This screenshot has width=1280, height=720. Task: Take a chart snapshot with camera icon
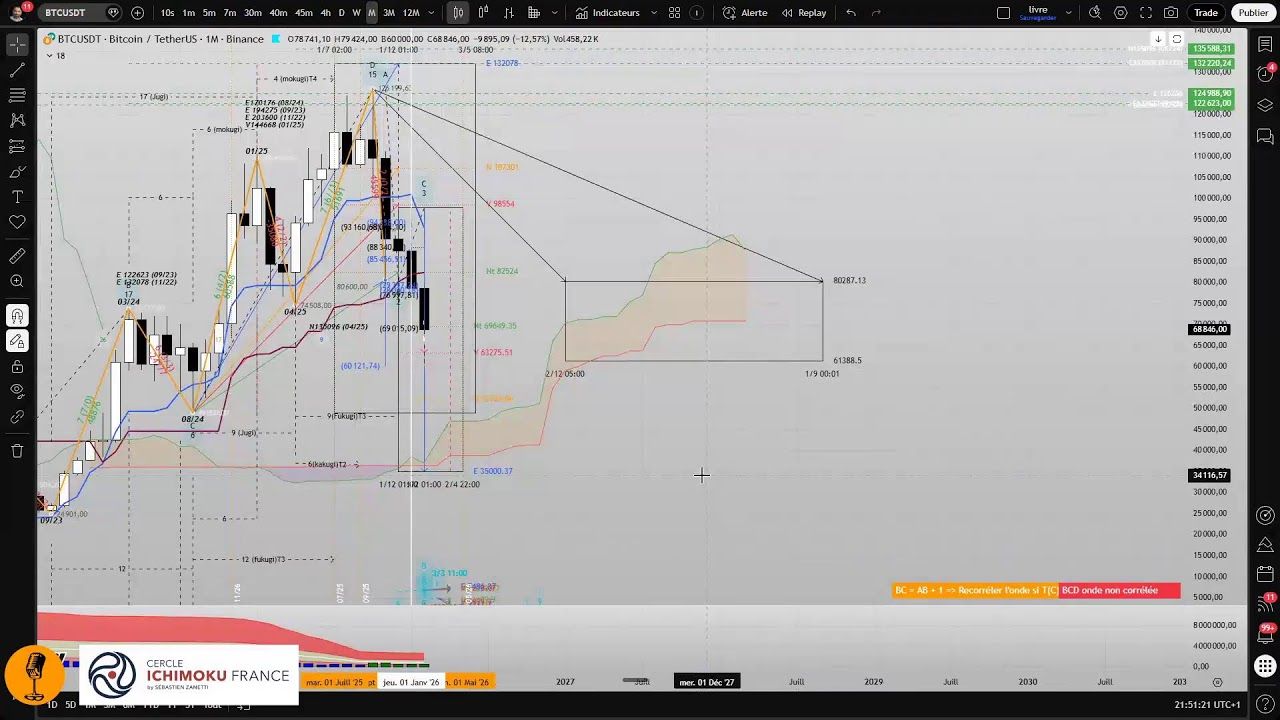coord(1171,13)
